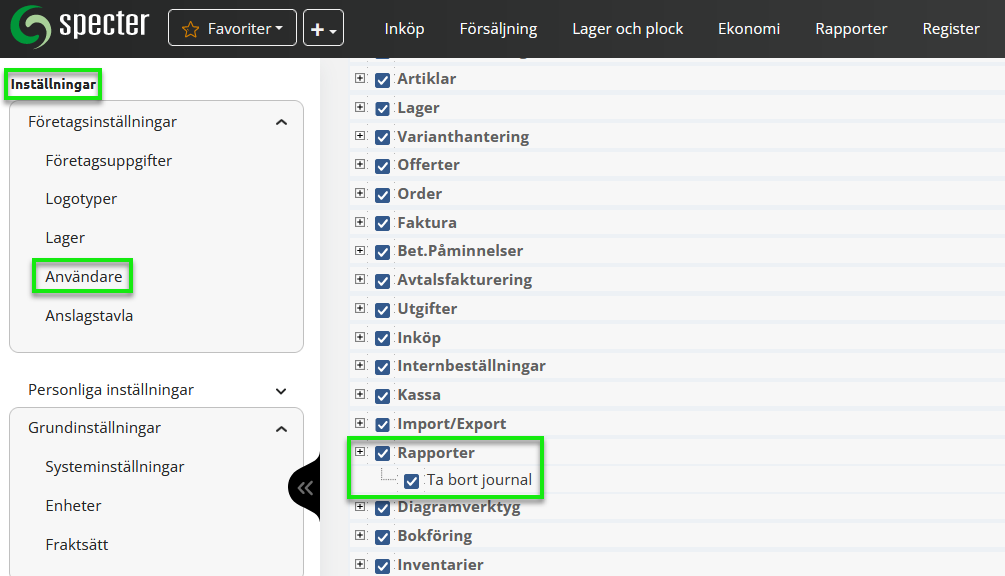Click the plus icon beside Faktura
The image size is (1005, 576).
360,222
